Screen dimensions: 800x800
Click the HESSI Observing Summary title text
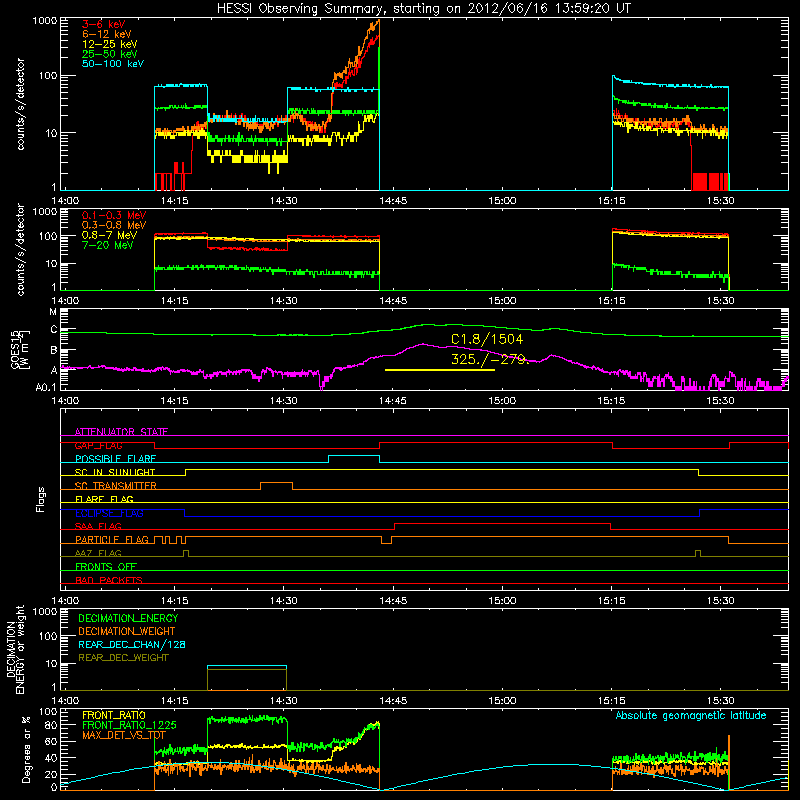click(424, 9)
